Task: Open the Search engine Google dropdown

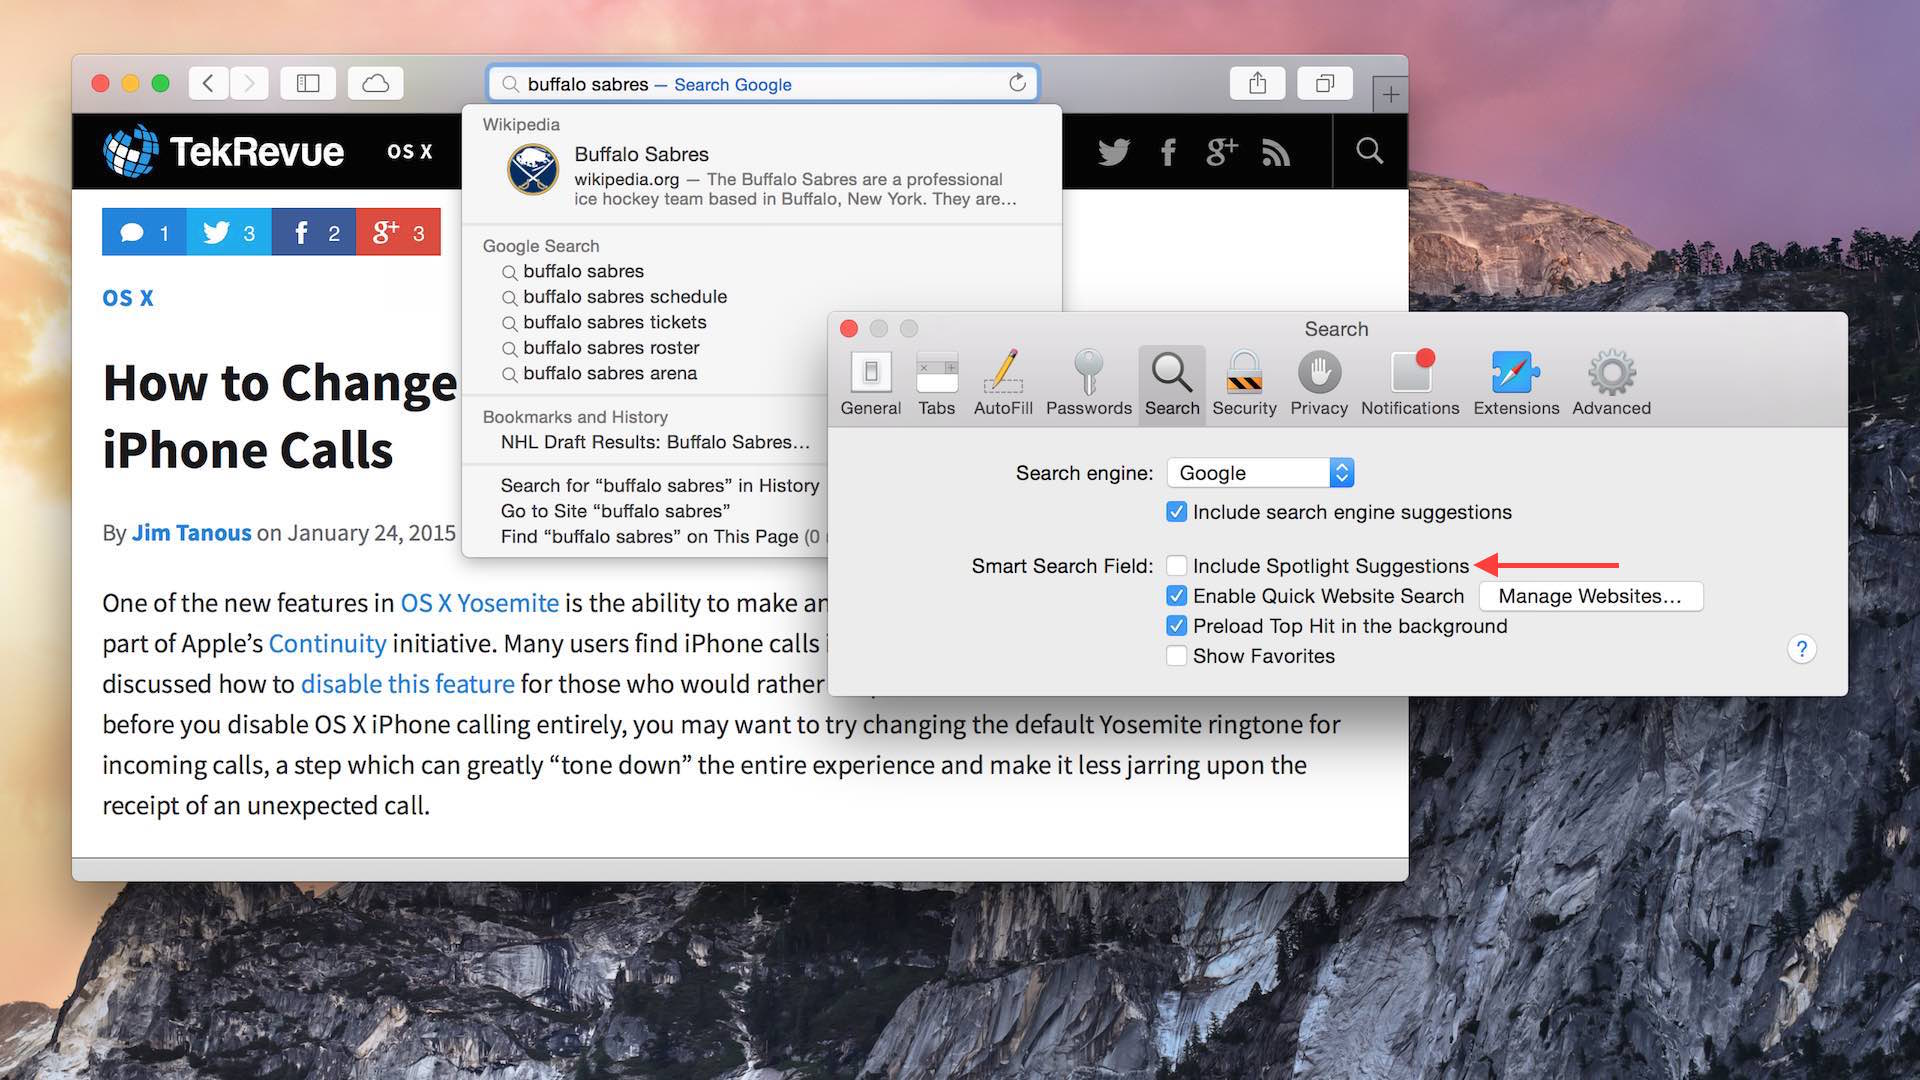Action: pyautogui.click(x=1260, y=472)
